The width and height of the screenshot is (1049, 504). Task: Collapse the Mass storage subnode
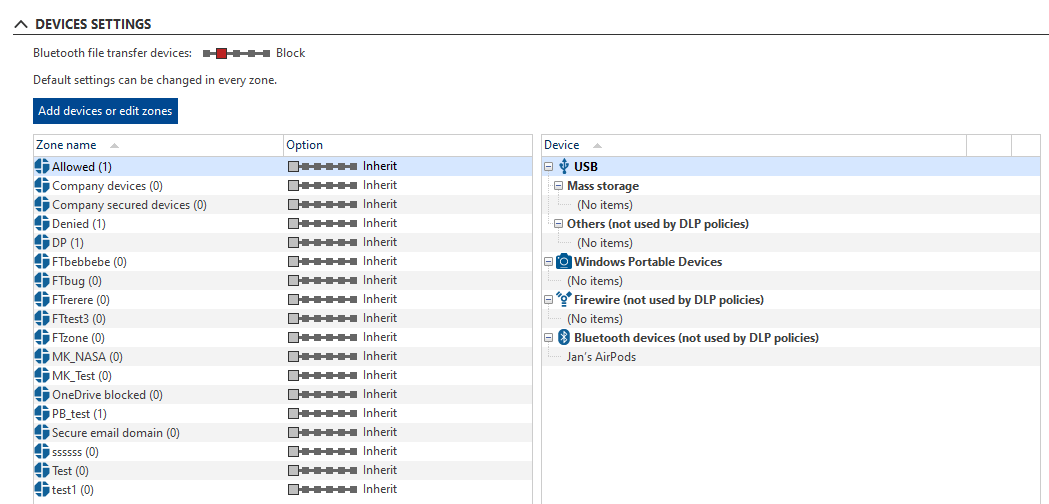[x=559, y=186]
